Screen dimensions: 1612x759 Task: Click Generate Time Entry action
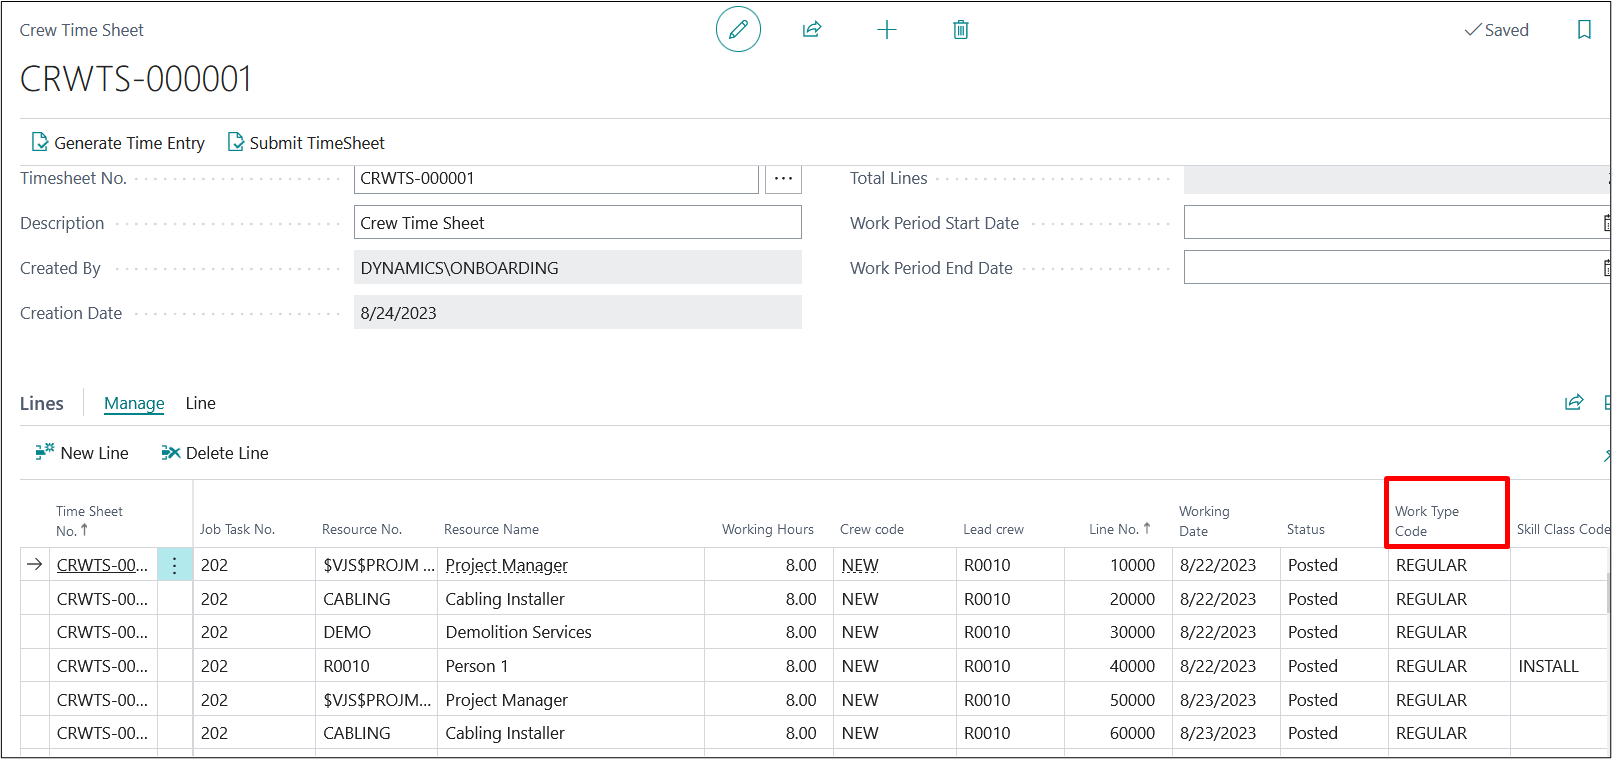(x=118, y=143)
